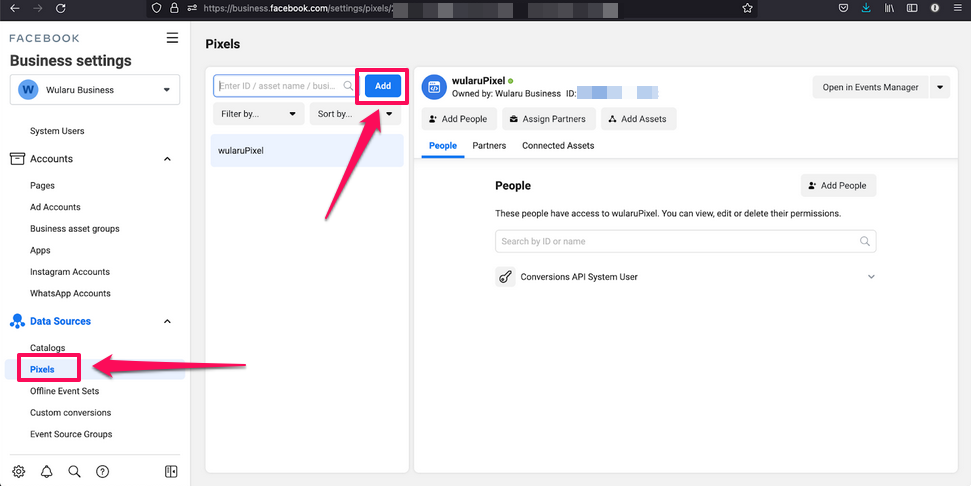Reload the current page
971x486 pixels.
click(61, 8)
